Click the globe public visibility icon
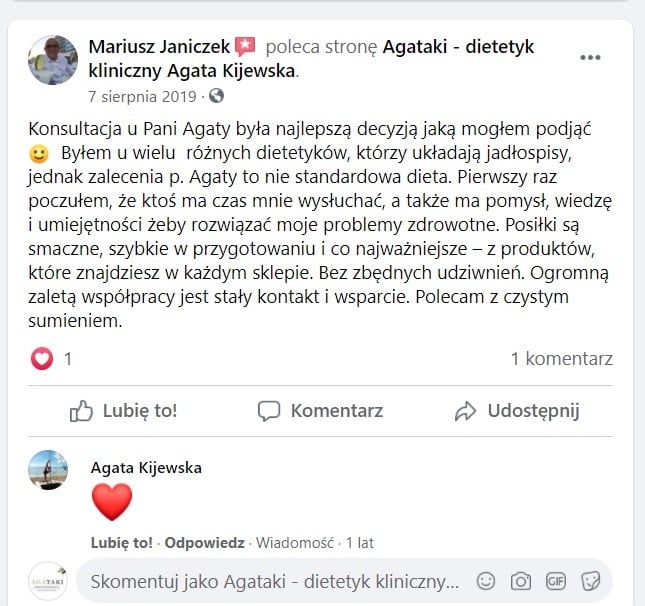 [x=216, y=96]
